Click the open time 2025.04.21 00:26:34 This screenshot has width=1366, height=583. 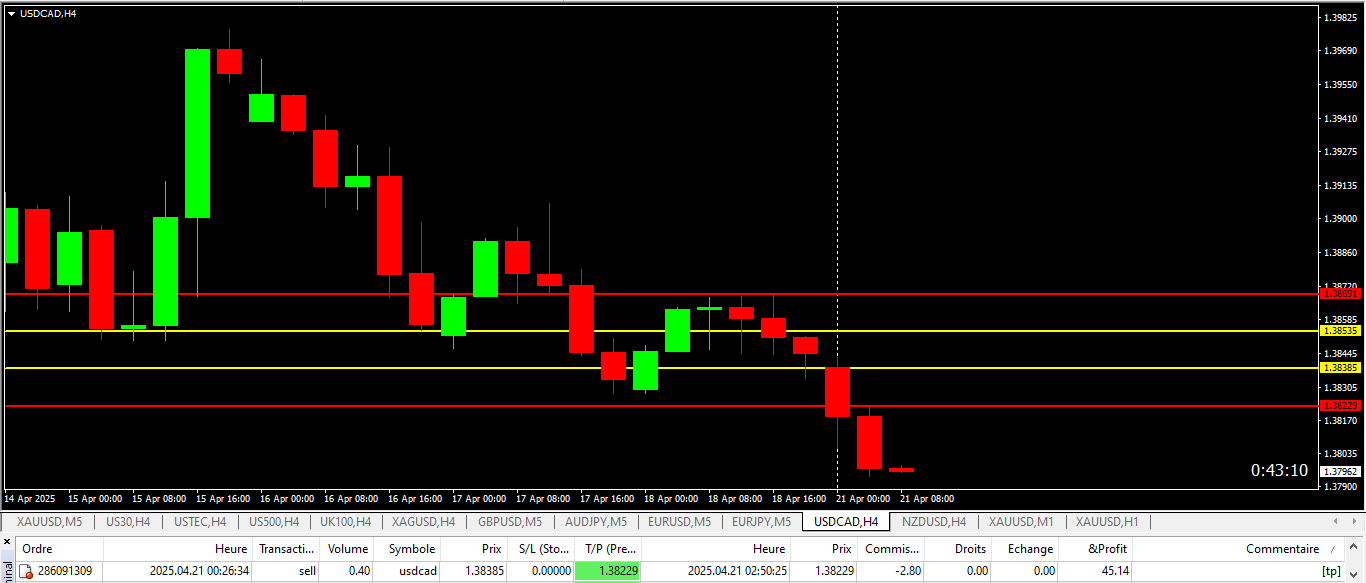coord(199,571)
